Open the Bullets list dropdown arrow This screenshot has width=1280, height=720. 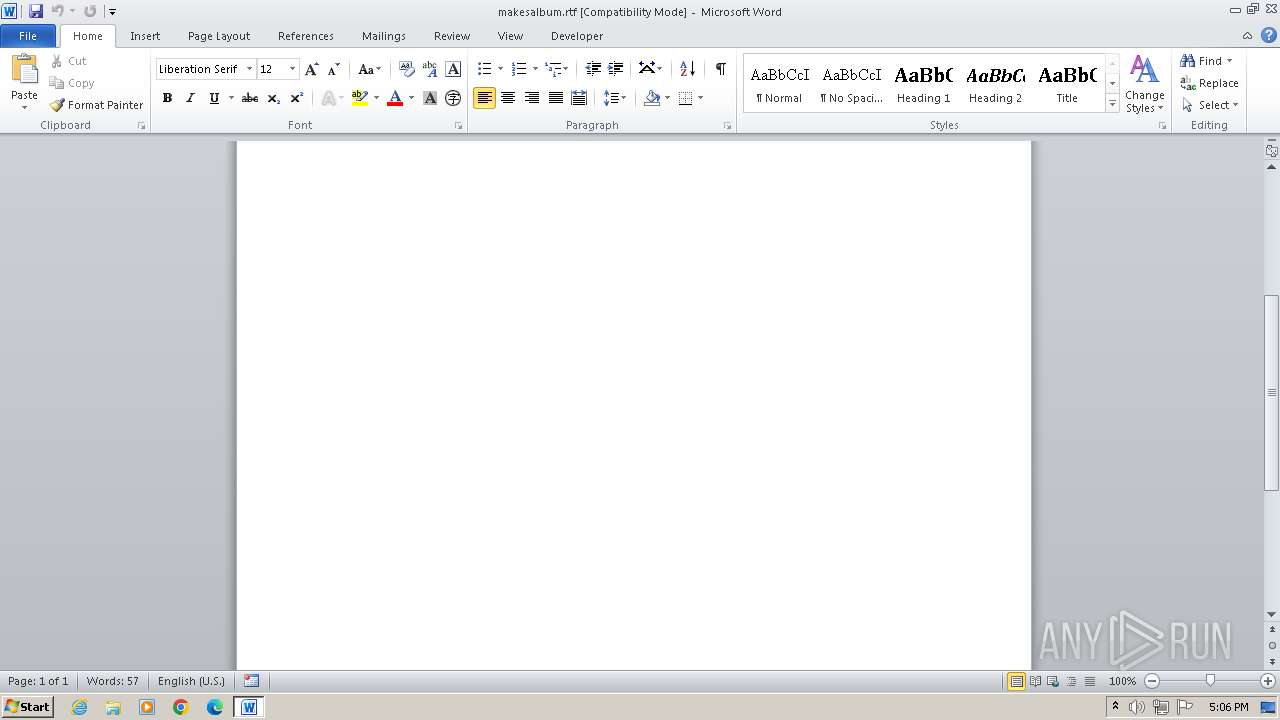(x=500, y=69)
